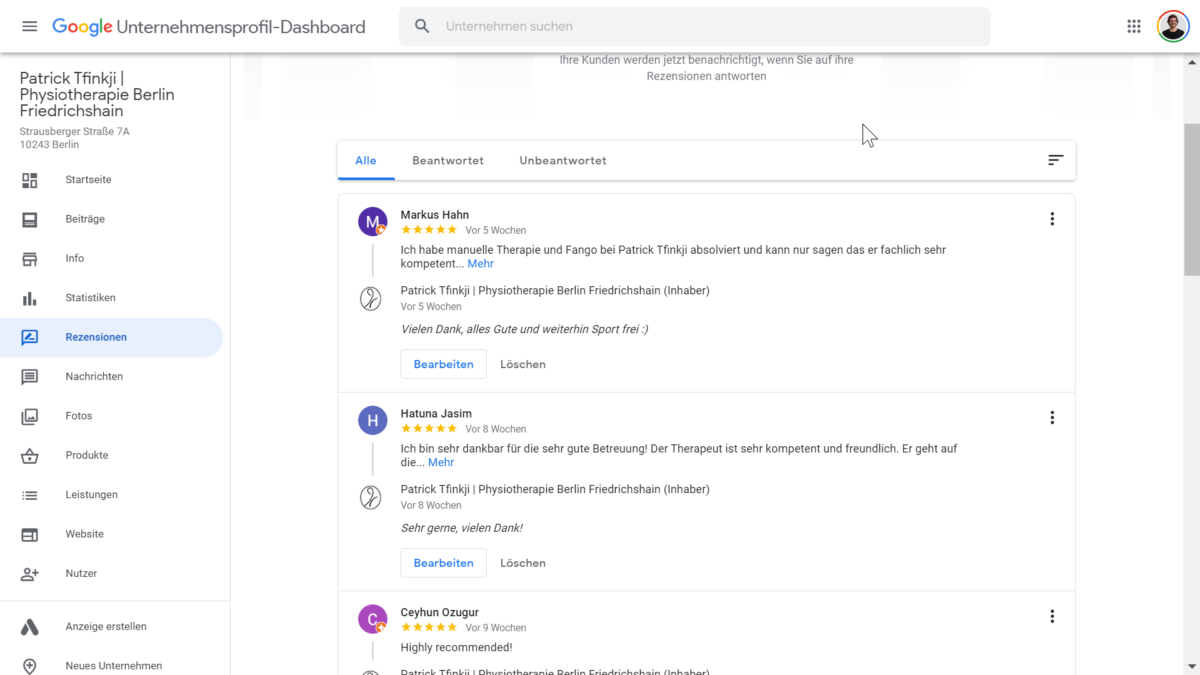Image resolution: width=1200 pixels, height=675 pixels.
Task: Click the Neues Unternehmen location icon
Action: 30,666
